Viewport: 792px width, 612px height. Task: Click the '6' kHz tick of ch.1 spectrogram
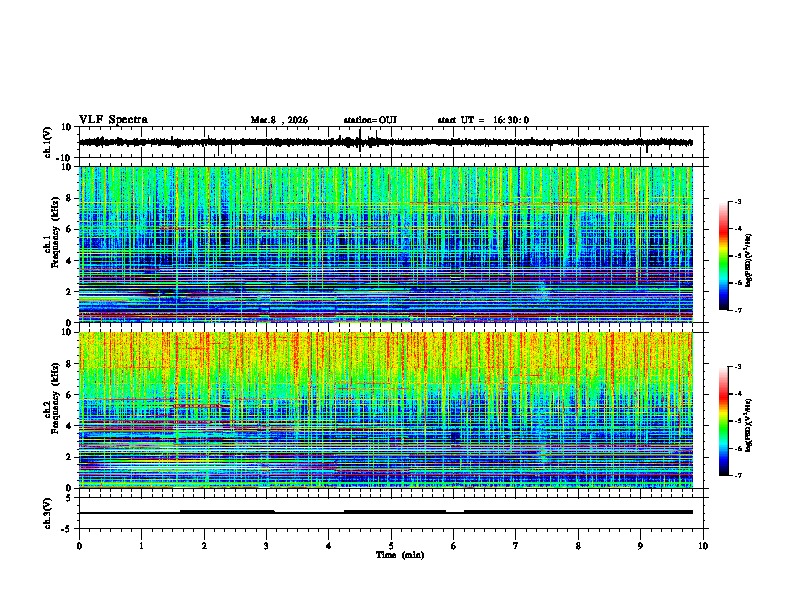click(x=70, y=229)
